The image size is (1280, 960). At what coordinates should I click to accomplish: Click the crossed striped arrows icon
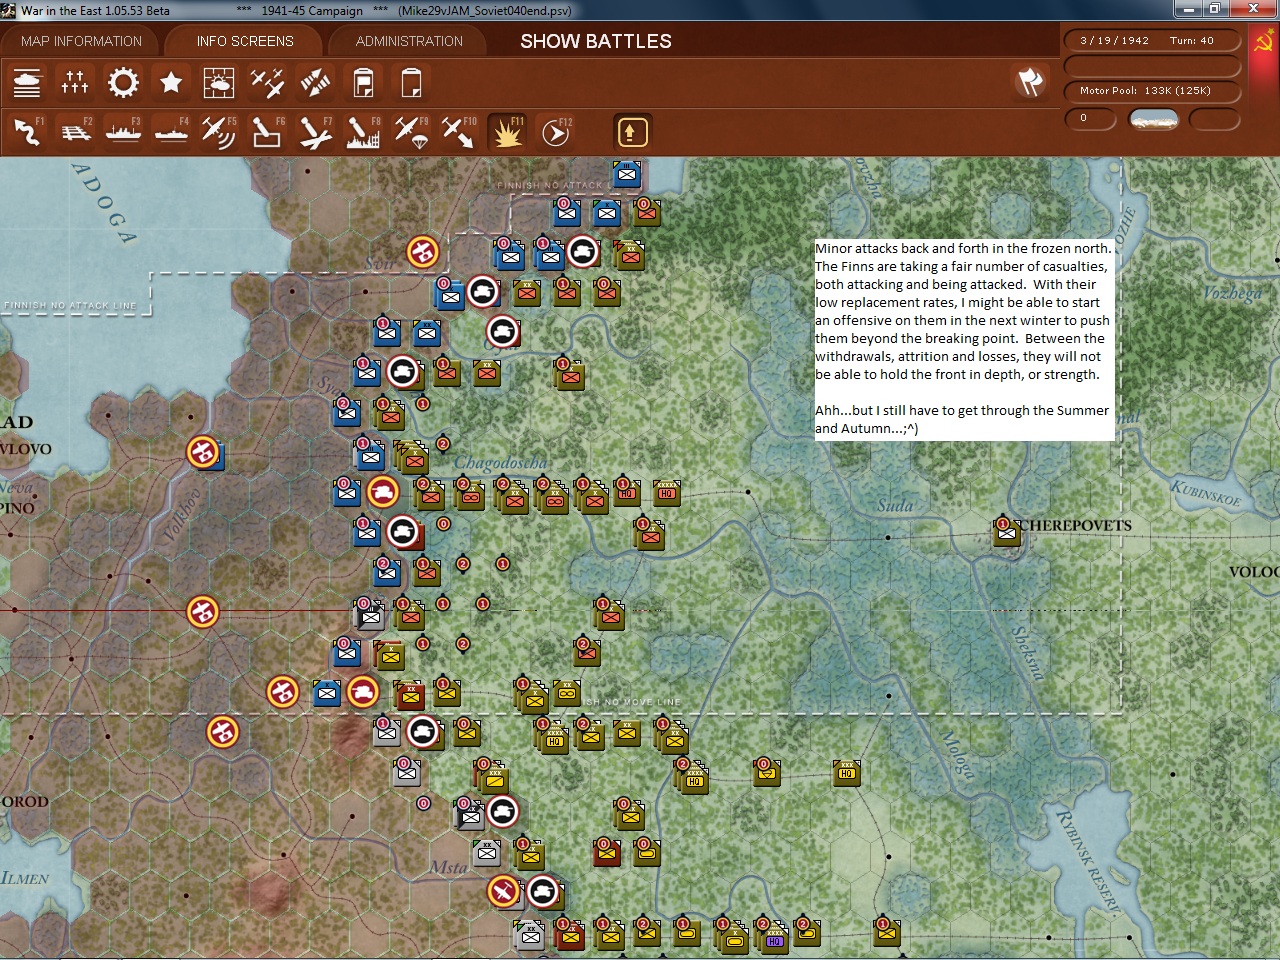(315, 82)
